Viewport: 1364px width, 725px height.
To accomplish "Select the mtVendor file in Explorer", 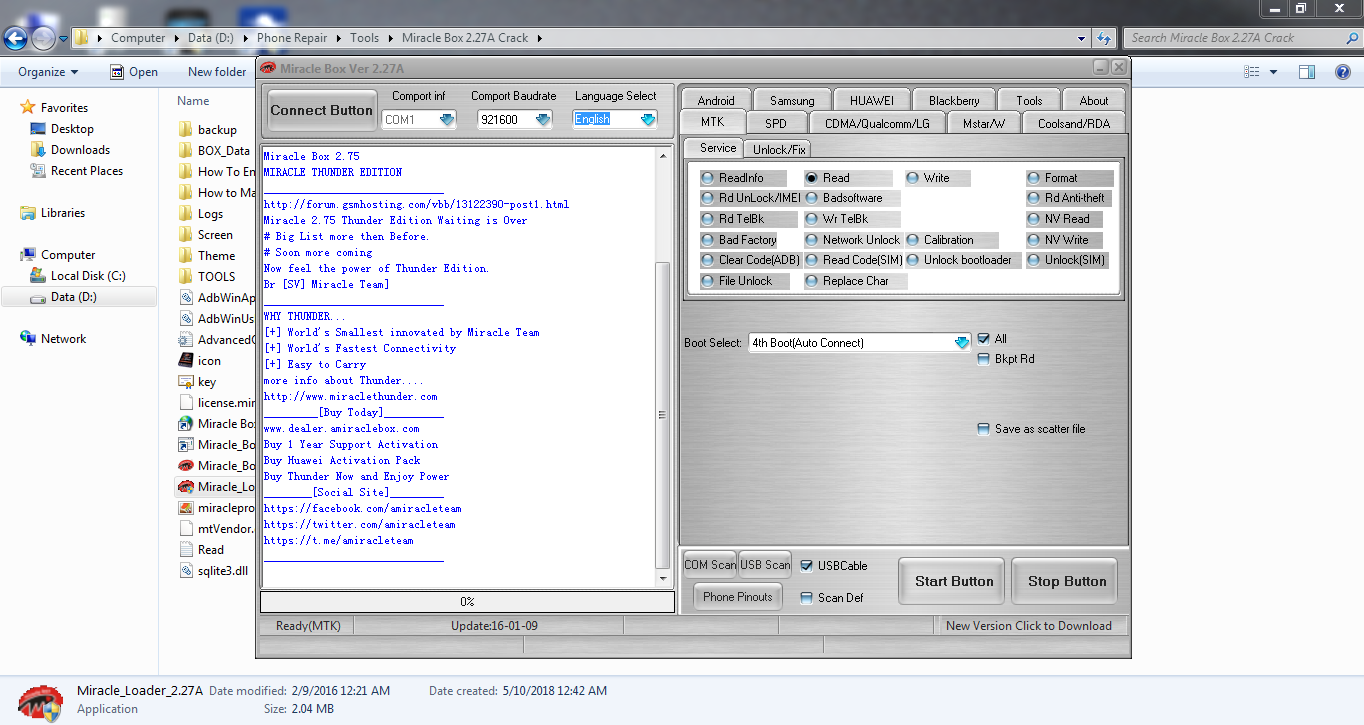I will [214, 529].
